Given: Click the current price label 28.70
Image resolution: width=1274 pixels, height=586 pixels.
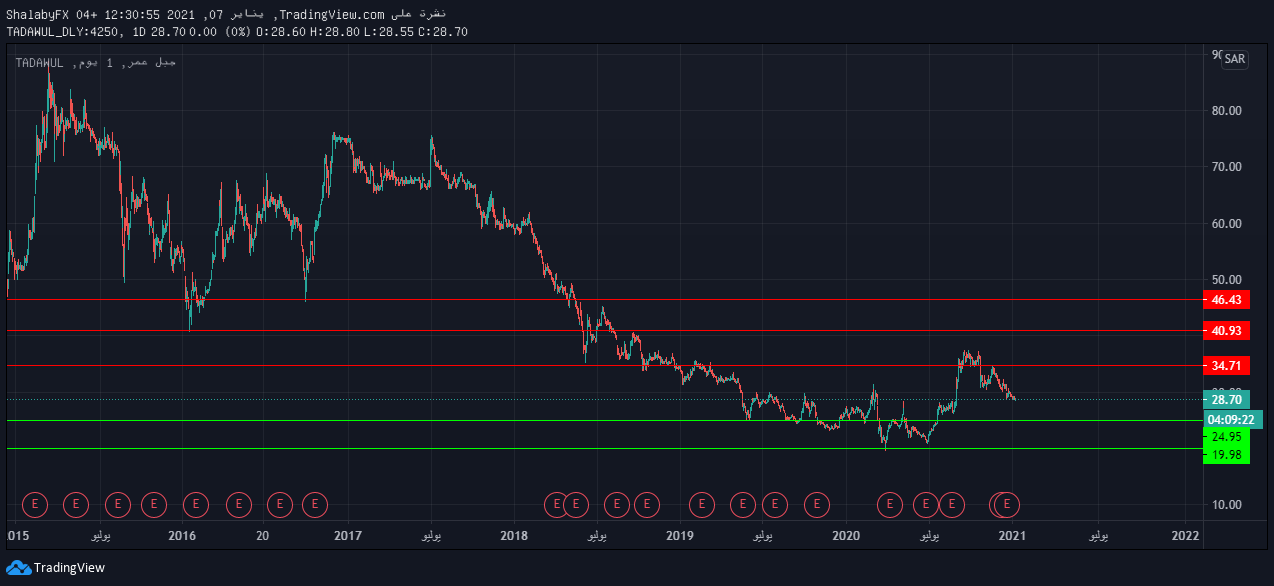Looking at the screenshot, I should 1226,400.
